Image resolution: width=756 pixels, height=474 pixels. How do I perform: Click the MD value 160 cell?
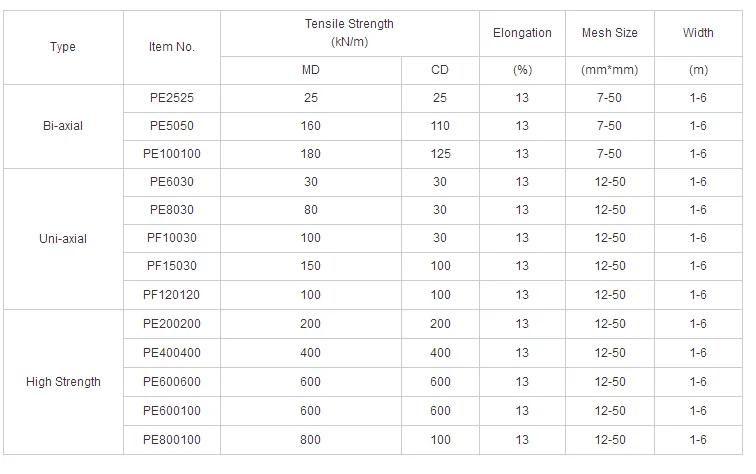click(x=311, y=126)
